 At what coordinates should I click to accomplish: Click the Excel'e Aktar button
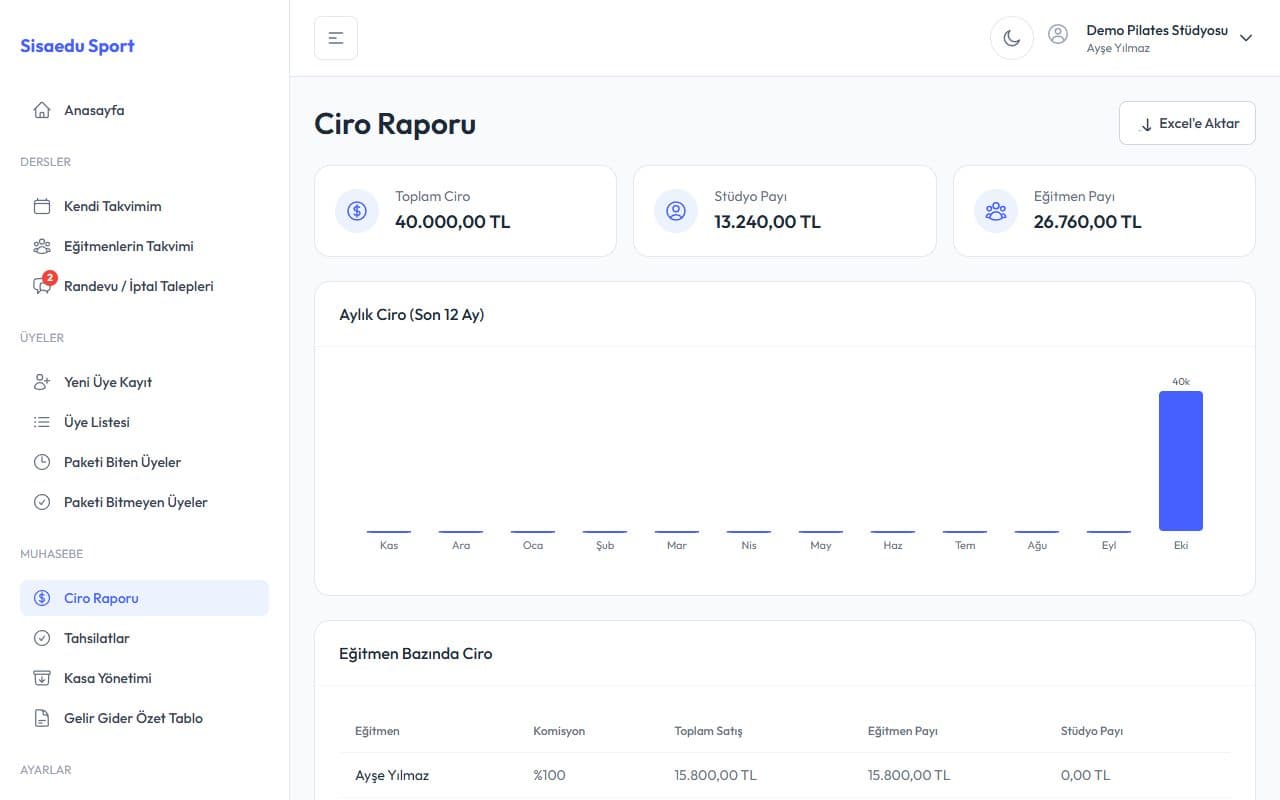[1187, 123]
